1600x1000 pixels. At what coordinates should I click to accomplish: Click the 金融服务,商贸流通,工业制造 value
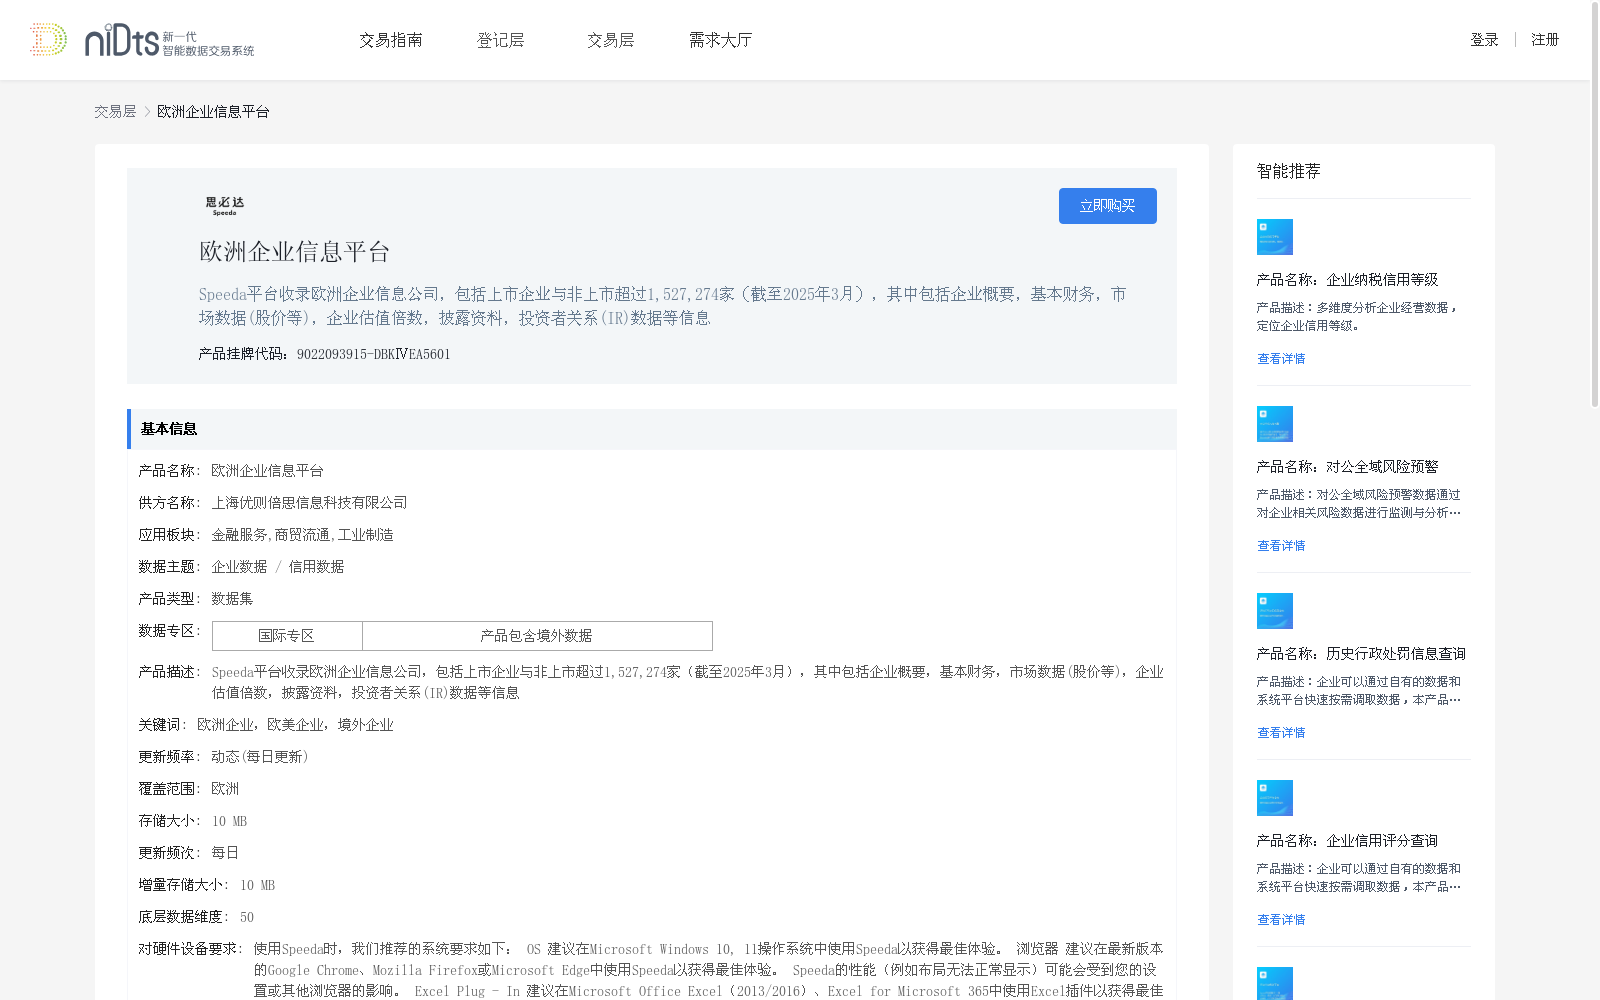tap(302, 535)
